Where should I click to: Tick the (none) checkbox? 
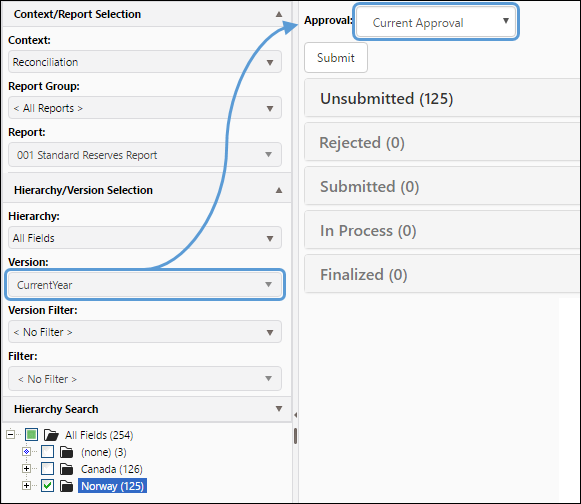click(x=47, y=452)
